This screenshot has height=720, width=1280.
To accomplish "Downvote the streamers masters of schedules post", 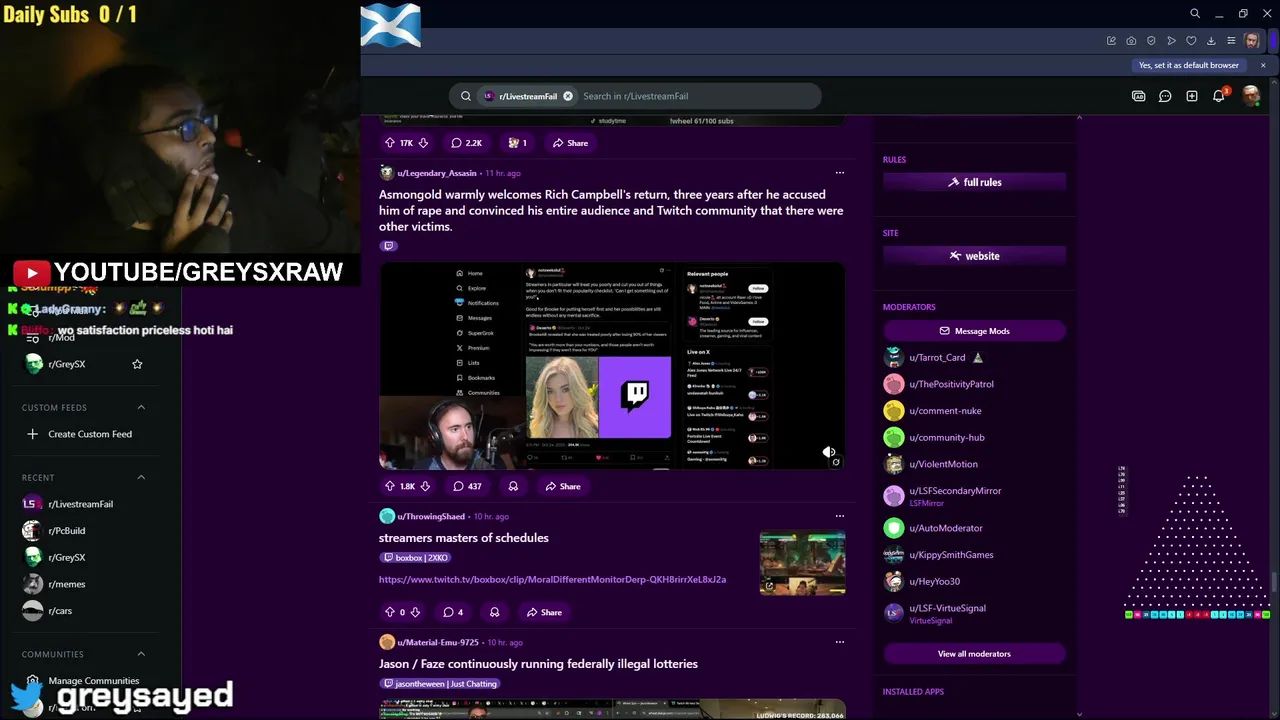I will (415, 612).
